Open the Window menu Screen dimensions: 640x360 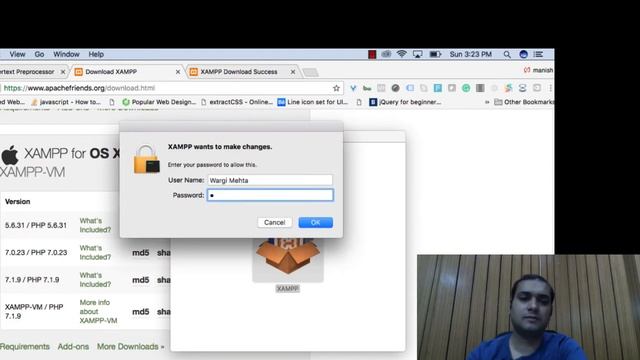[66, 54]
